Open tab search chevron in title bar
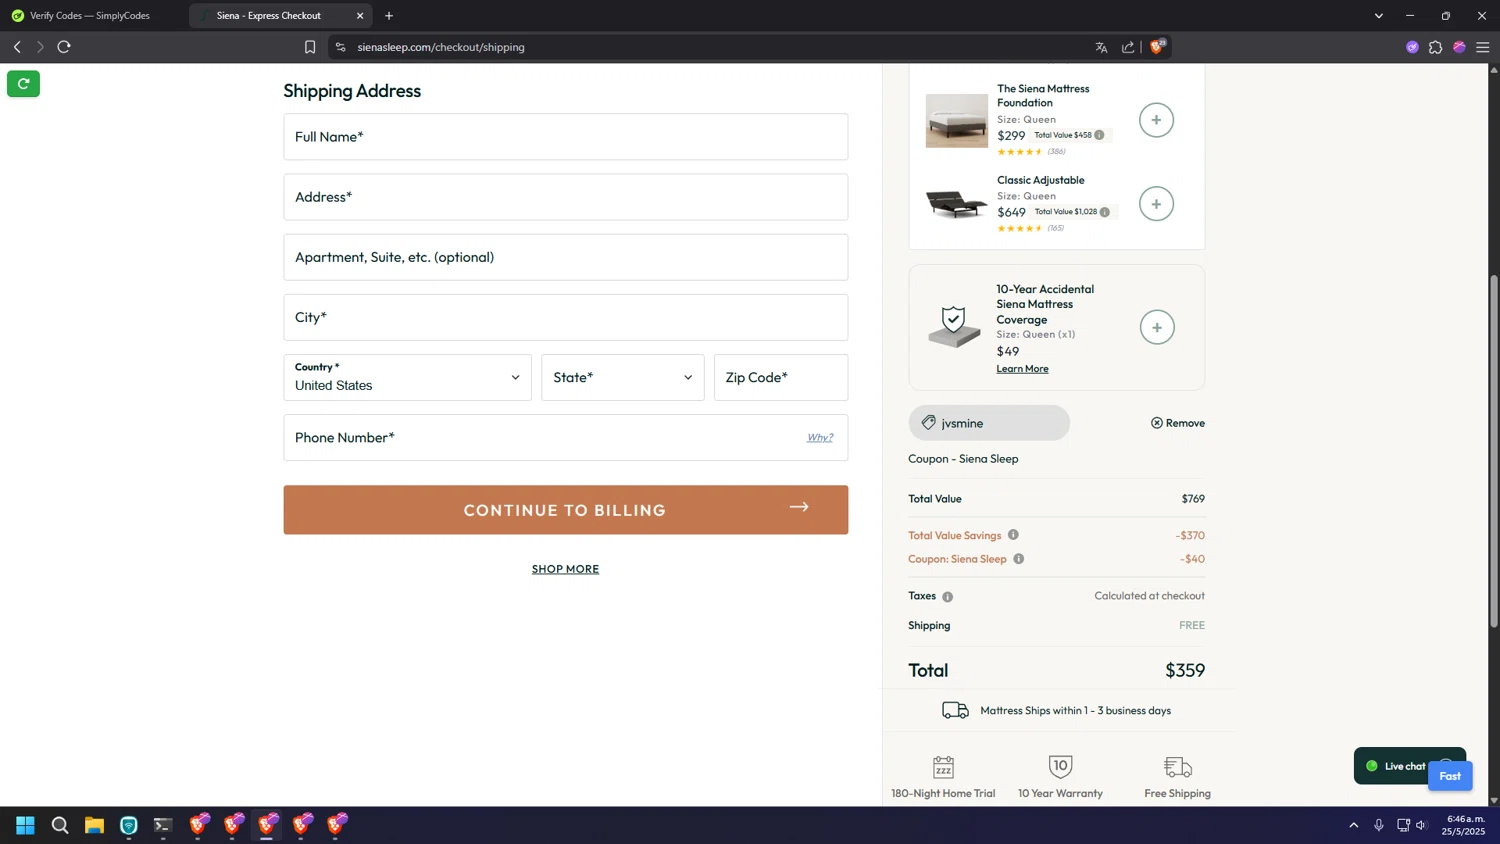The height and width of the screenshot is (844, 1500). (x=1378, y=16)
